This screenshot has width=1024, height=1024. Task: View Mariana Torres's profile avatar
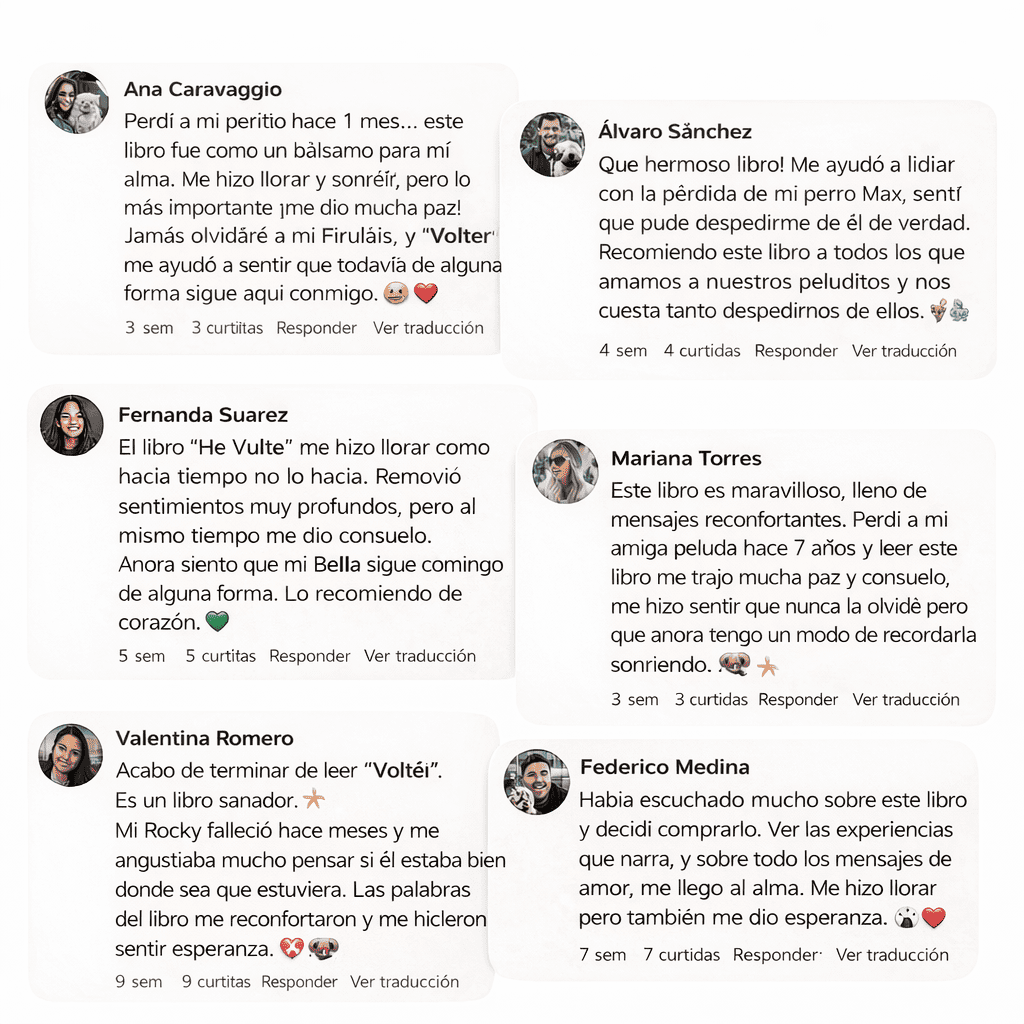[566, 471]
